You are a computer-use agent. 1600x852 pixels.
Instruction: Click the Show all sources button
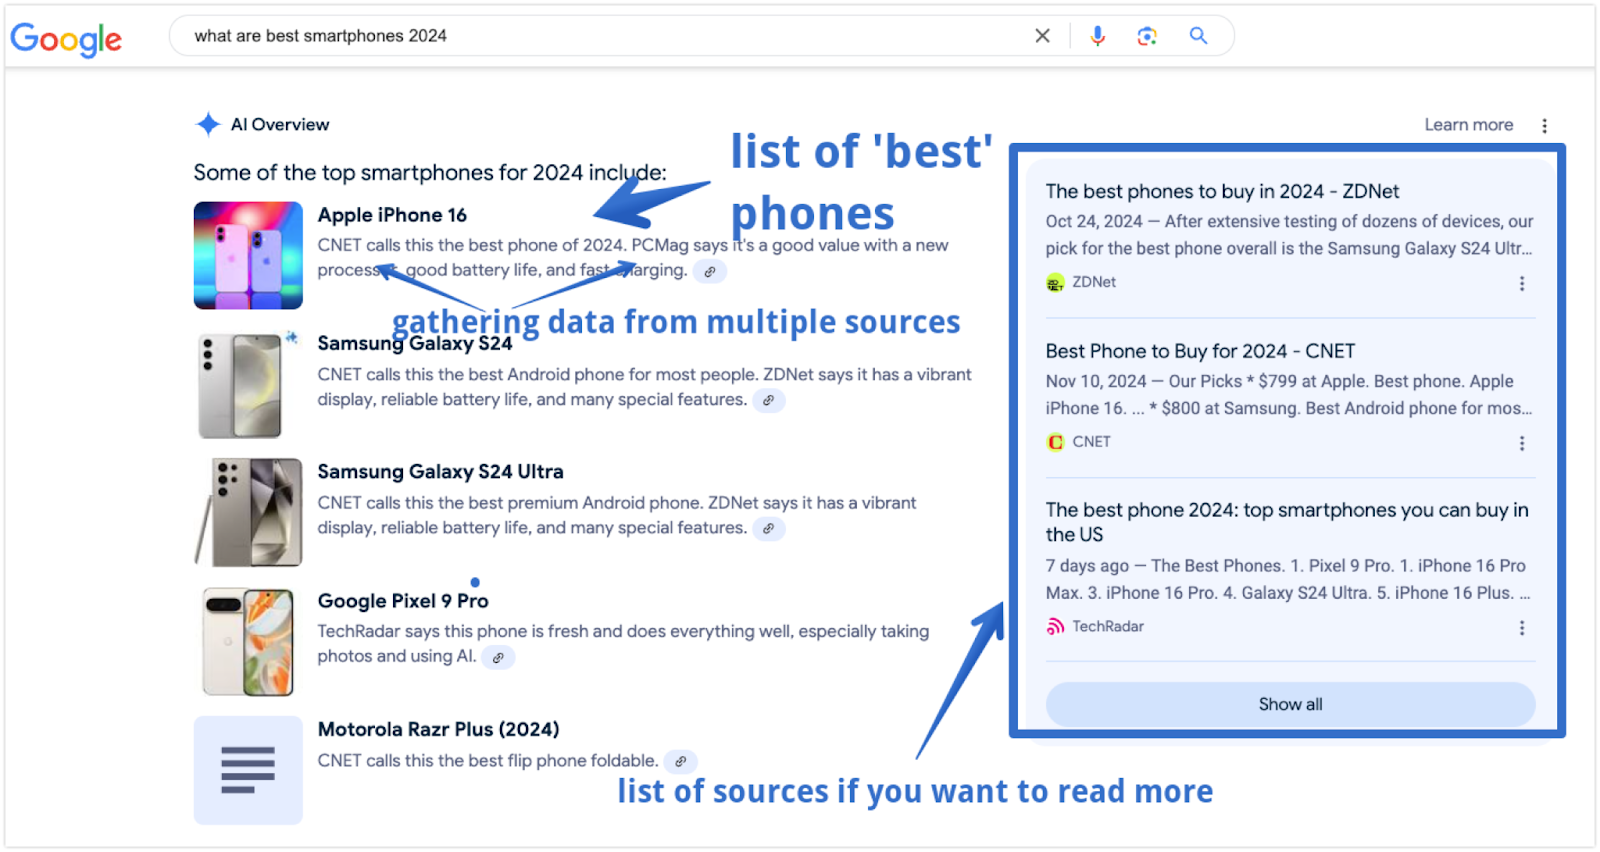pos(1290,704)
